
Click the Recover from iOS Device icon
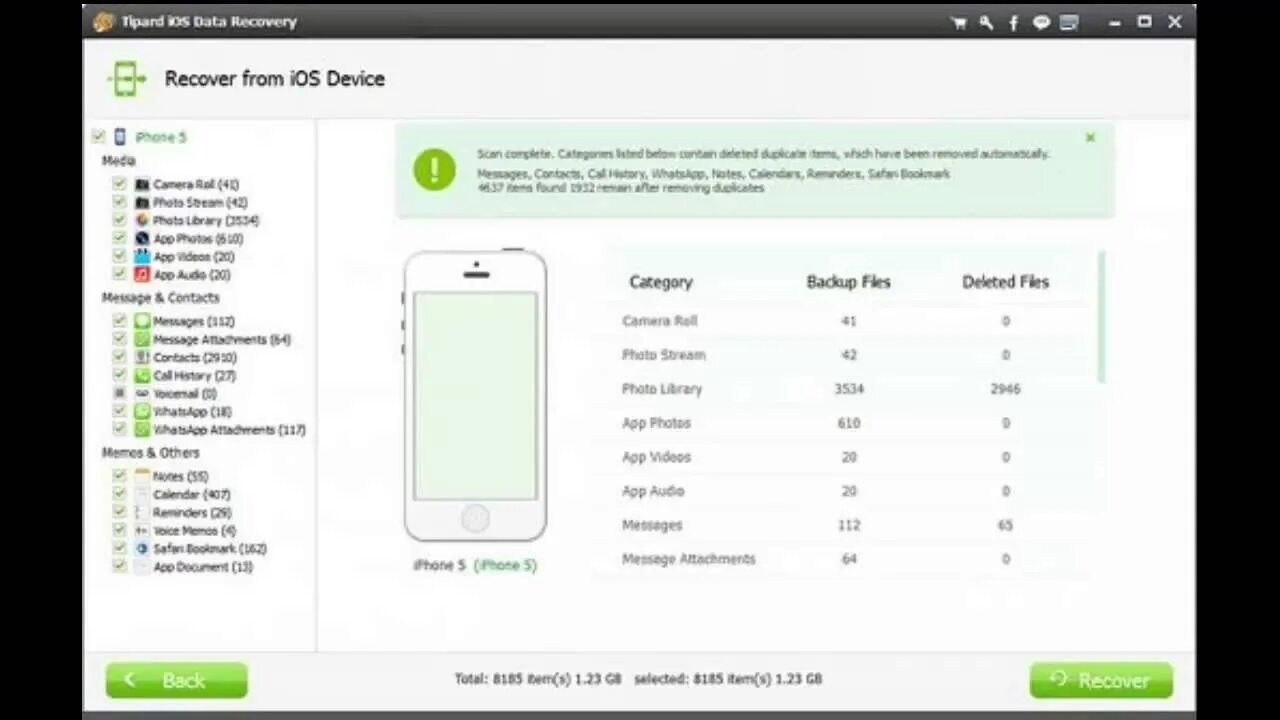click(127, 79)
